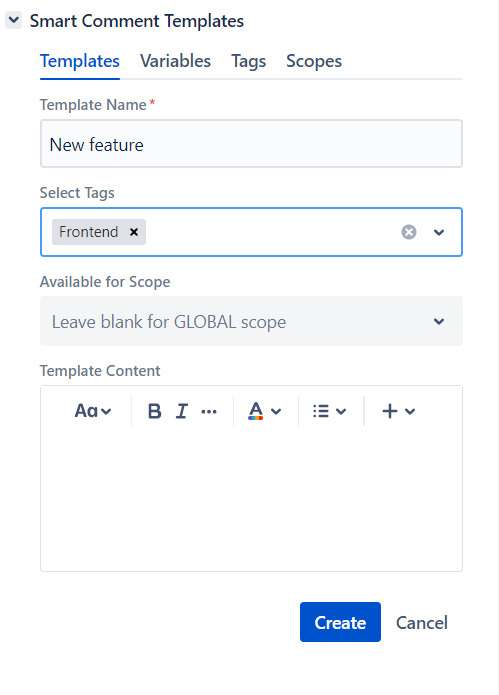Expand the Select Tags dropdown arrow
Viewport: 499px width, 695px height.
(x=439, y=232)
